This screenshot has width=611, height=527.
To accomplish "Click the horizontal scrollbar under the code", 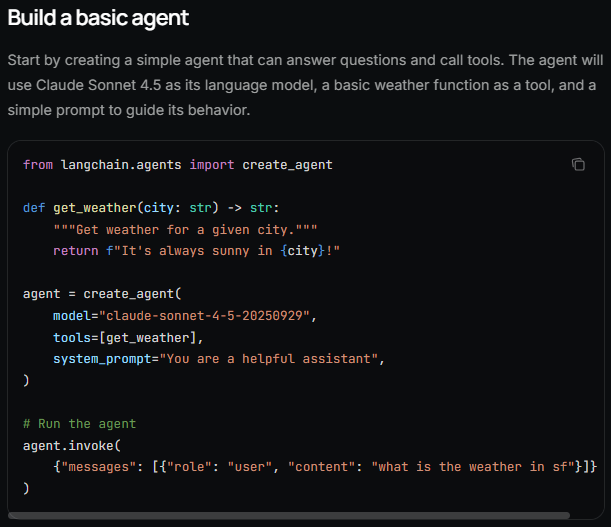I will pyautogui.click(x=289, y=515).
